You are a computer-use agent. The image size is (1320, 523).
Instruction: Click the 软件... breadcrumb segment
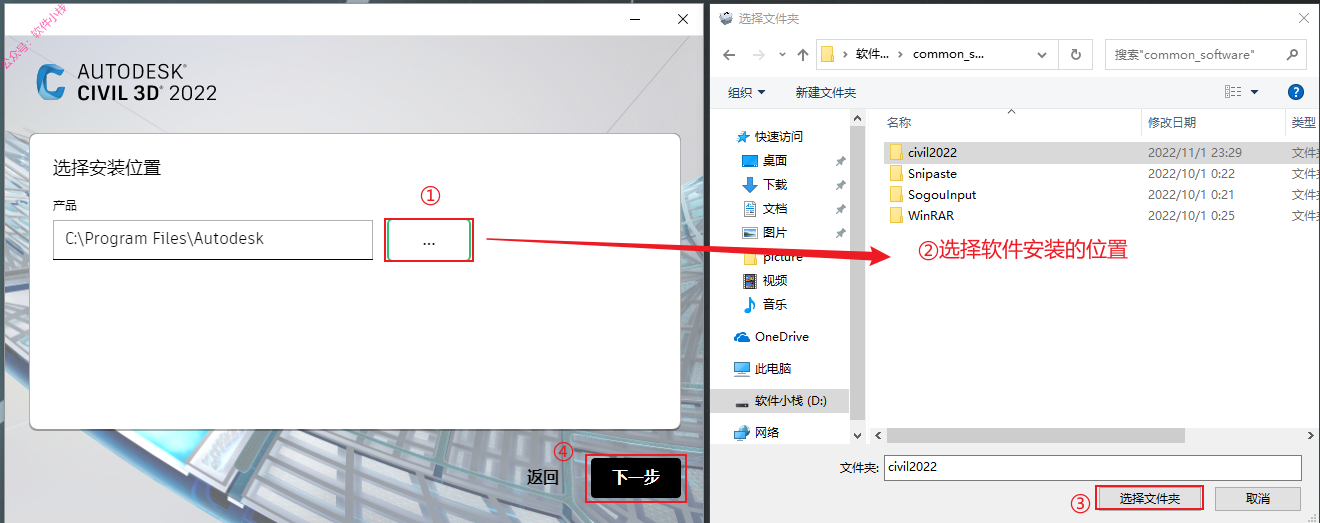872,55
